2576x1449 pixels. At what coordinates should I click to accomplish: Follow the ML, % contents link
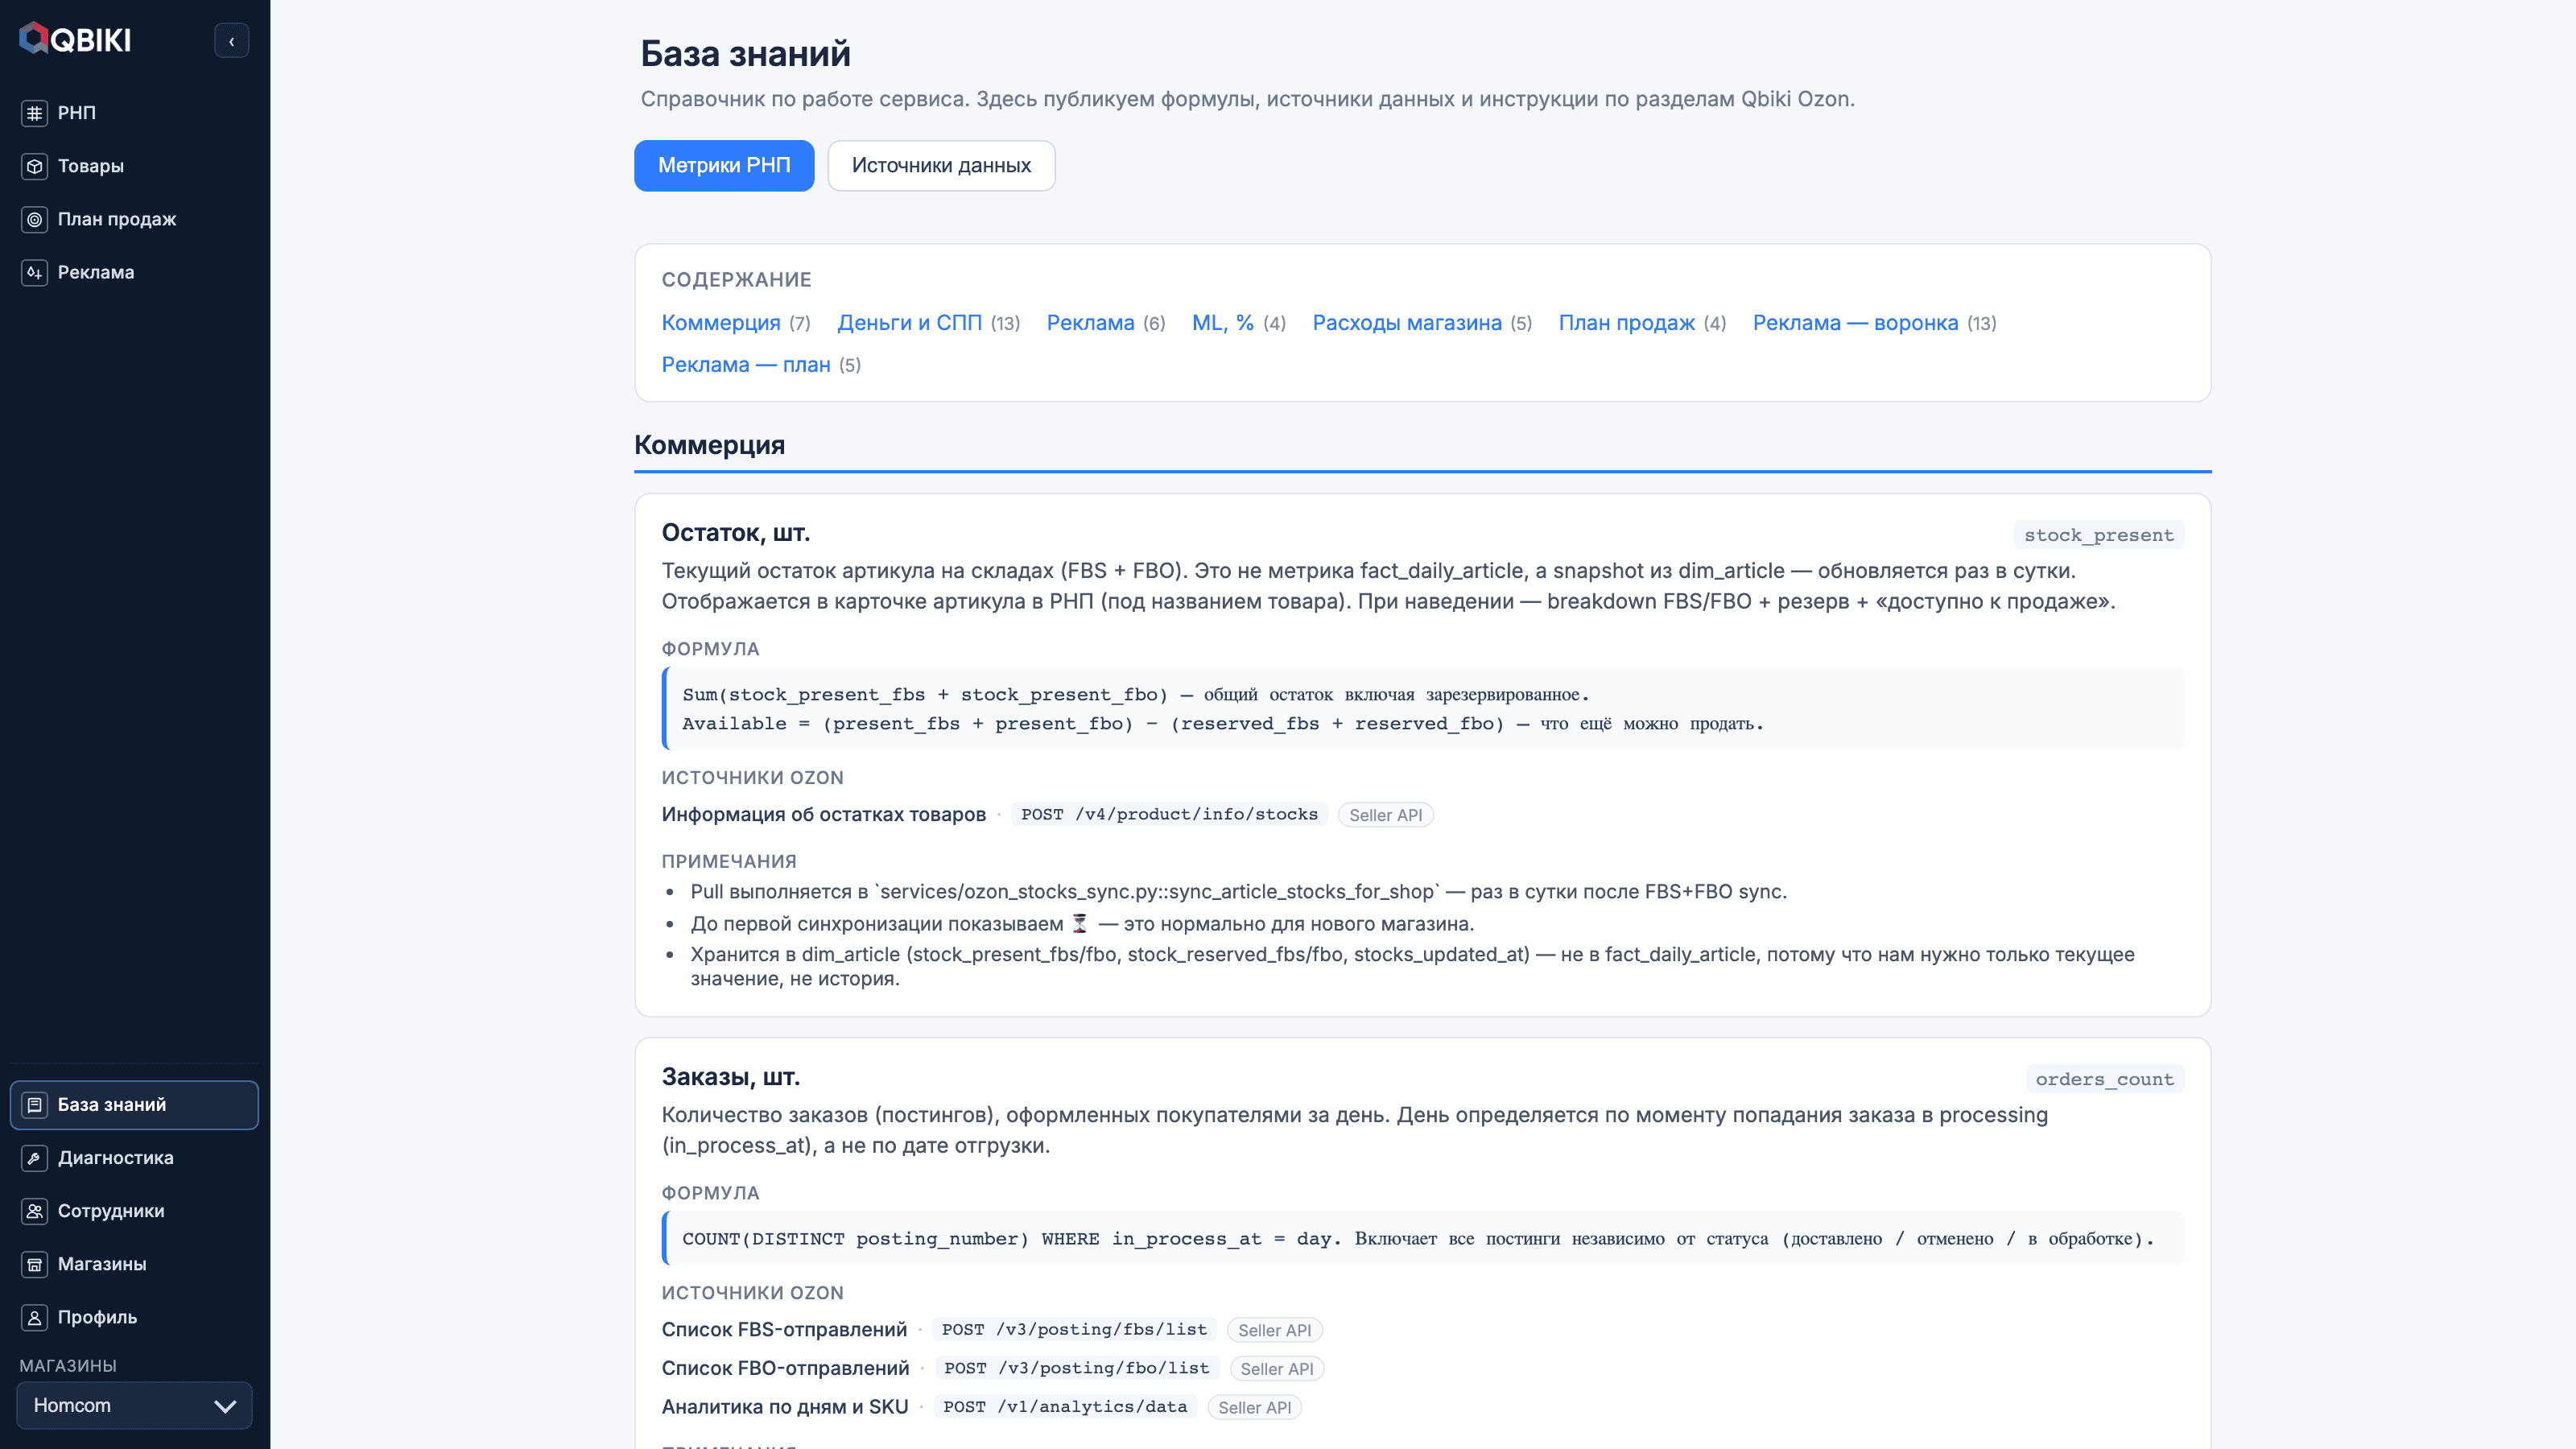click(1223, 322)
